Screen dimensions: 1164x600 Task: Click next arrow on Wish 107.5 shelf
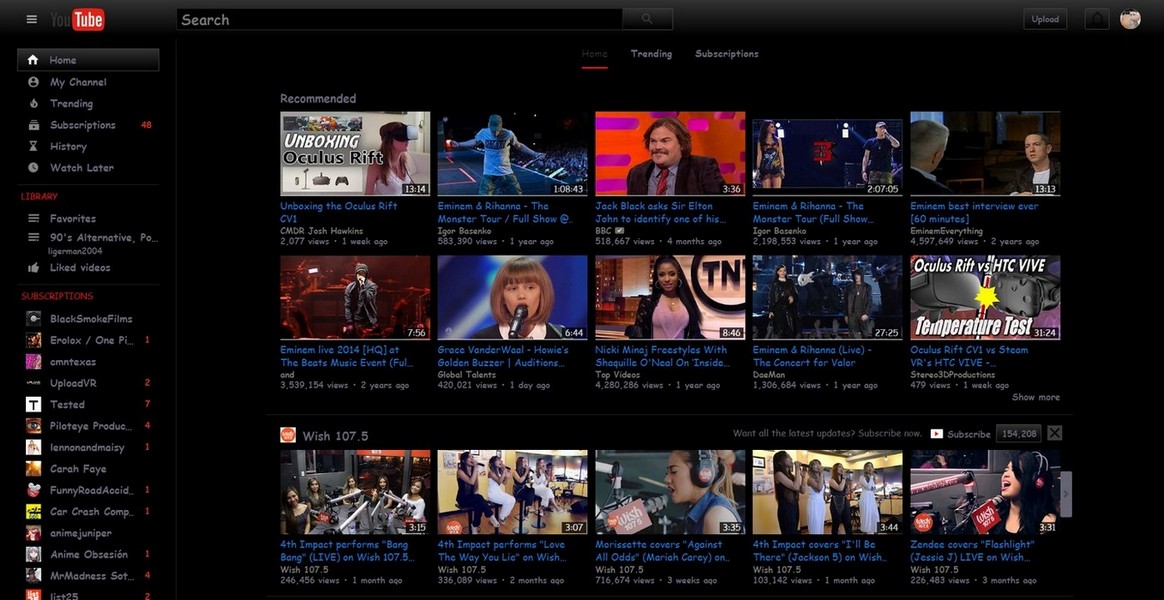pyautogui.click(x=1066, y=494)
